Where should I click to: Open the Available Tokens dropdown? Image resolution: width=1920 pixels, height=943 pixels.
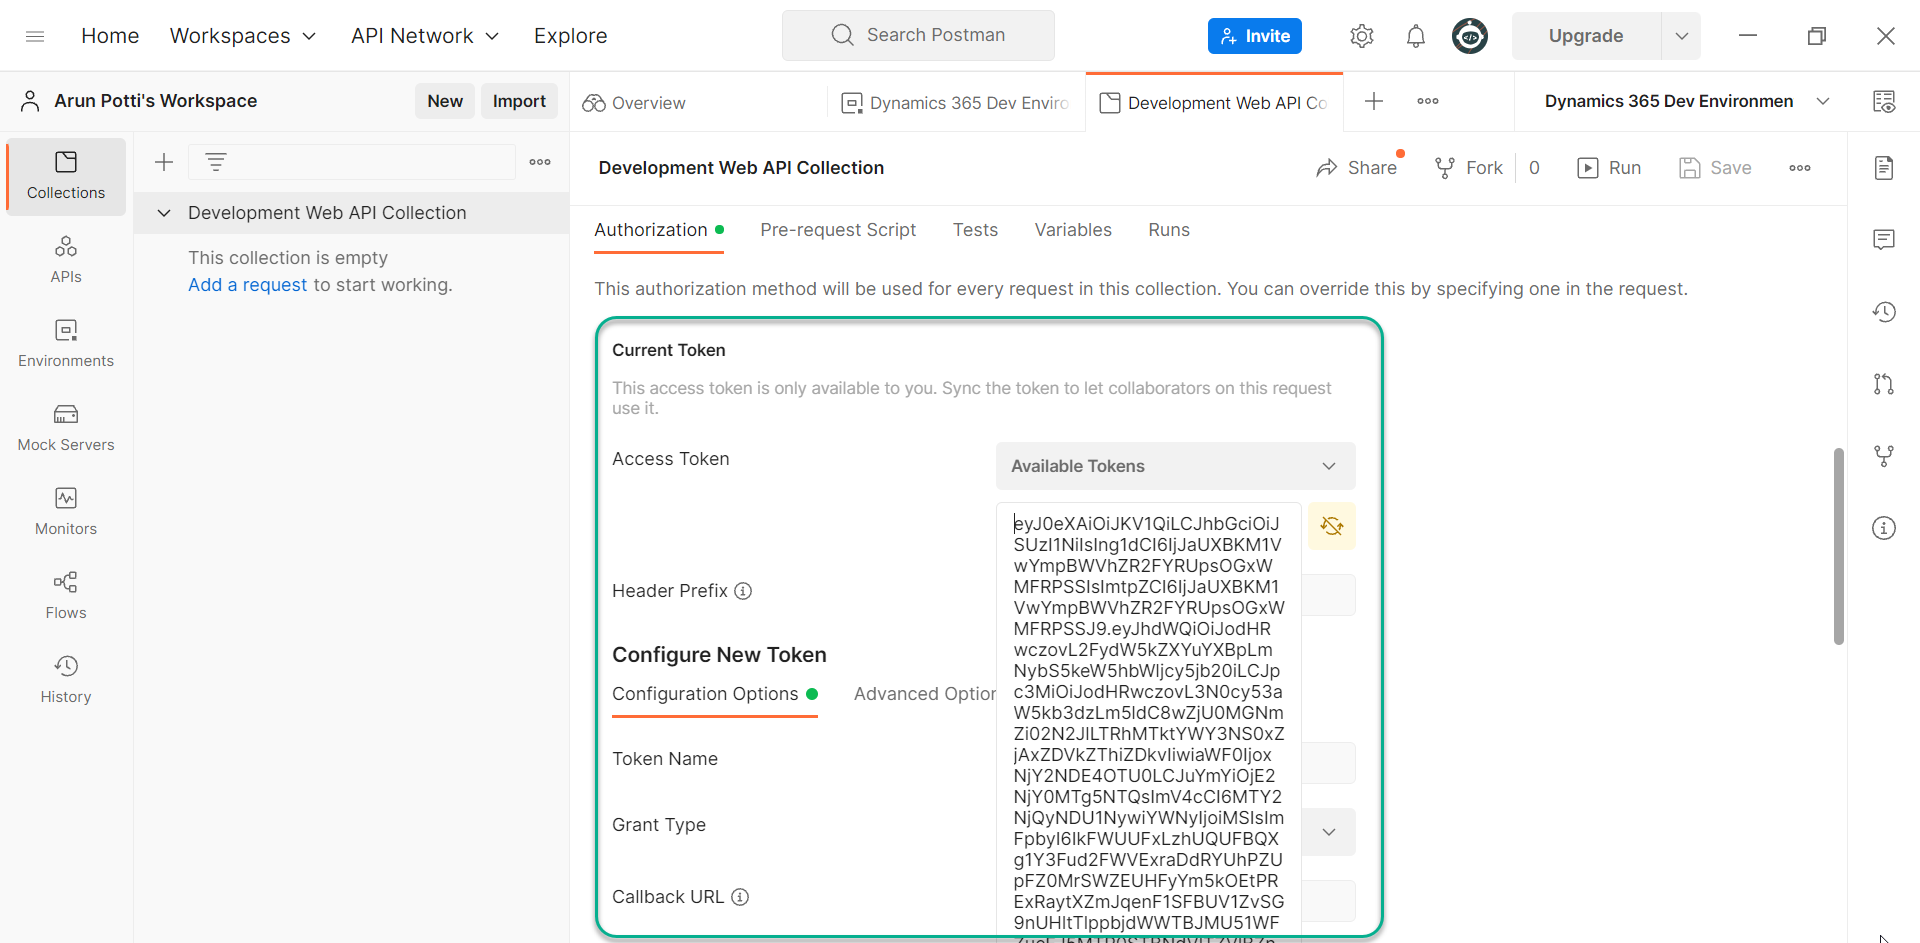point(1175,466)
